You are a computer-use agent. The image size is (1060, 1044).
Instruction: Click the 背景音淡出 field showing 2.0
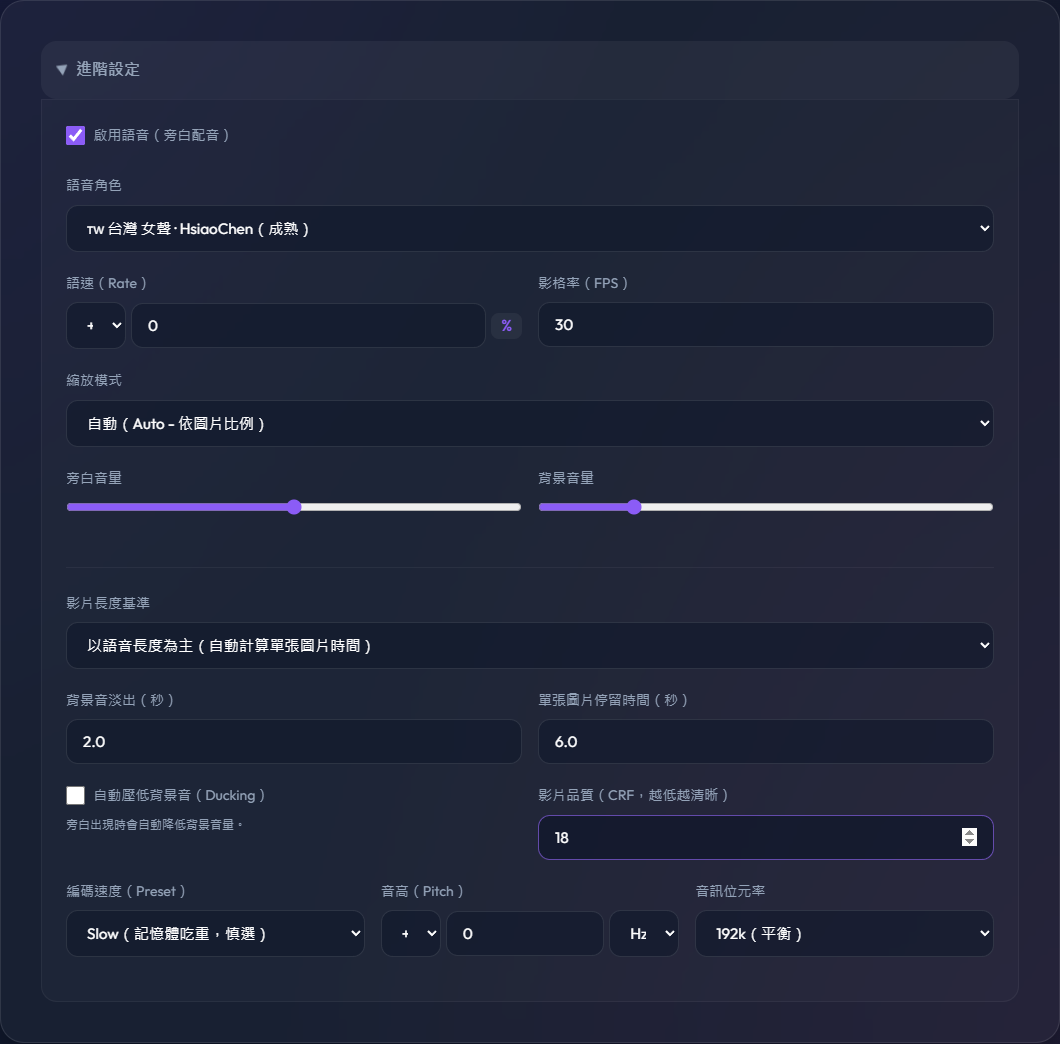click(293, 742)
